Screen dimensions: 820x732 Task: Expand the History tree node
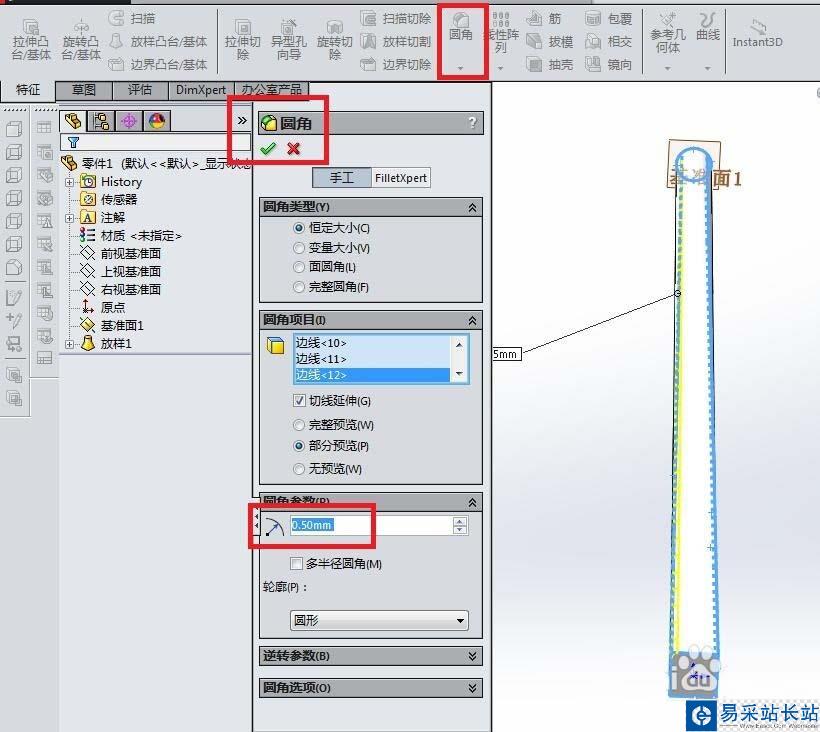coord(70,182)
